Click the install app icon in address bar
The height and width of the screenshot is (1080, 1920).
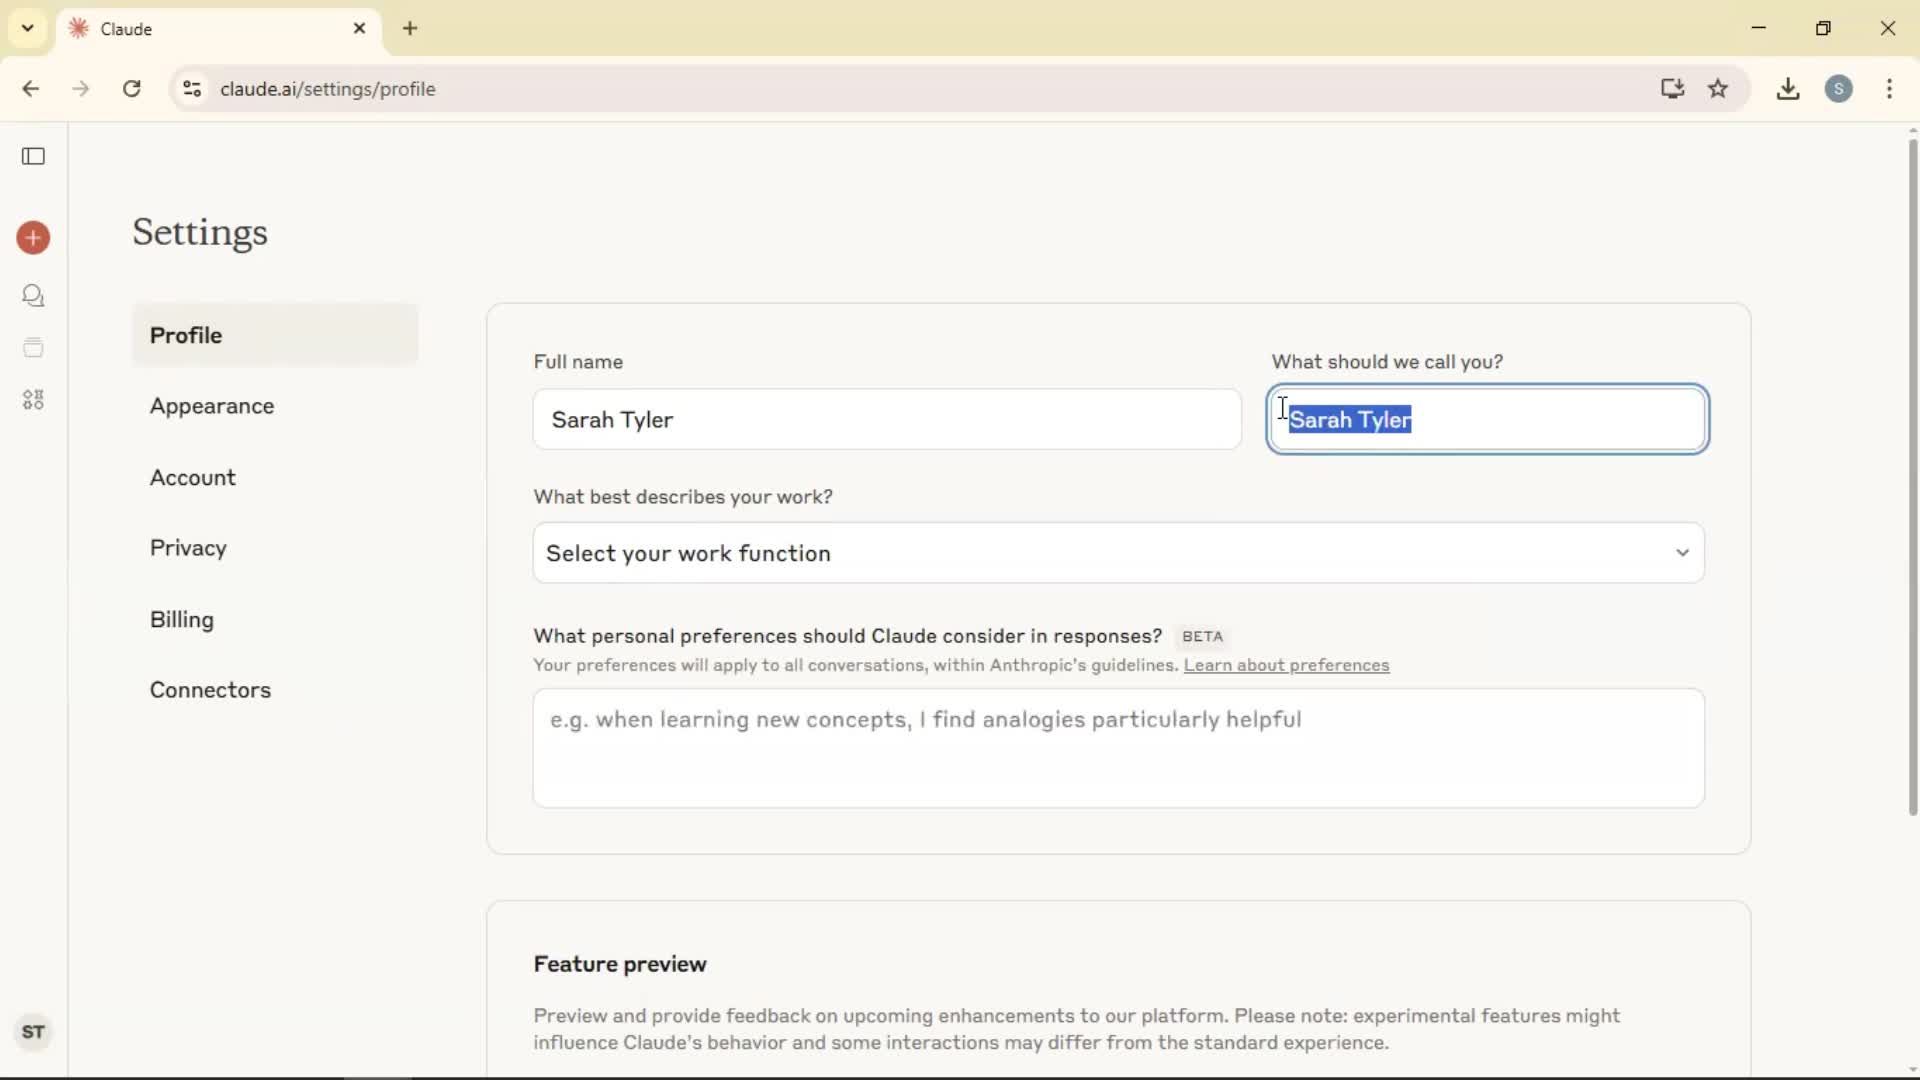(x=1672, y=89)
